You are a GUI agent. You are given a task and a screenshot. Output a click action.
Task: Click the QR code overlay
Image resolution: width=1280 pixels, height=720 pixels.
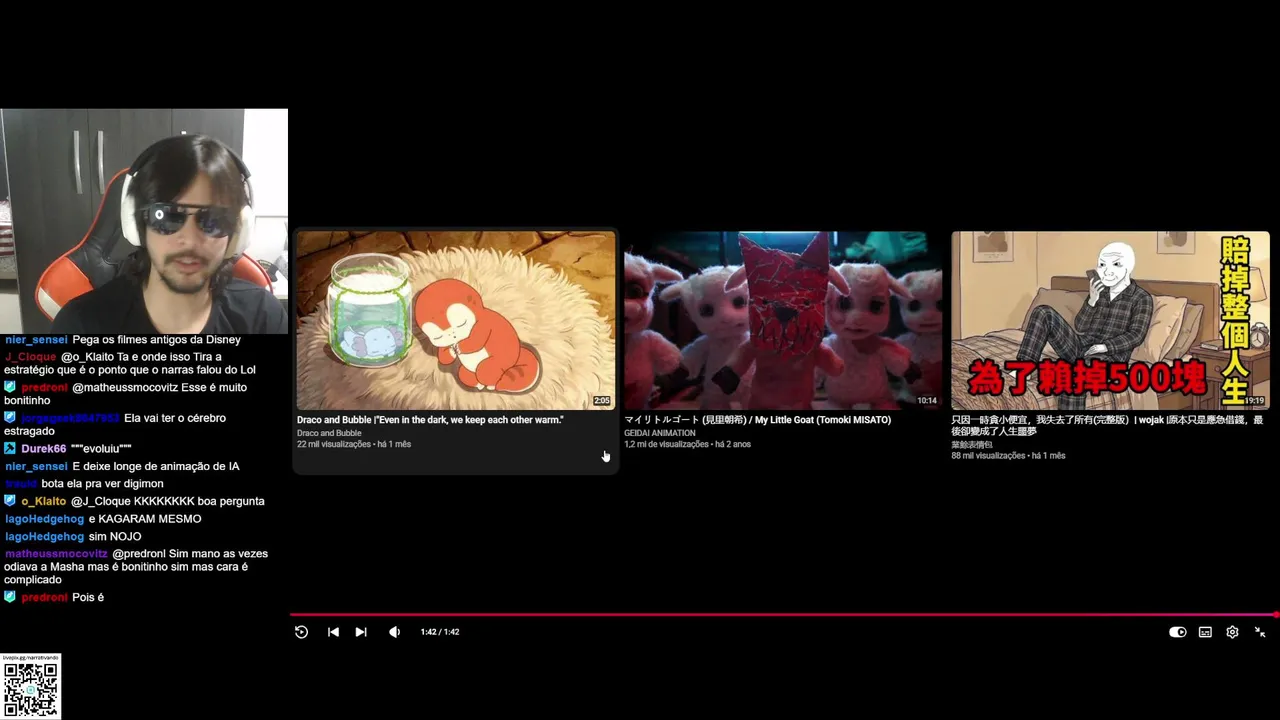[x=31, y=689]
